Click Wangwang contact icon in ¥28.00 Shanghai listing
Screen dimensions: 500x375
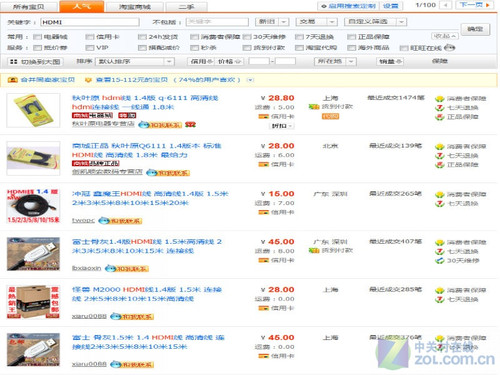tap(132, 316)
